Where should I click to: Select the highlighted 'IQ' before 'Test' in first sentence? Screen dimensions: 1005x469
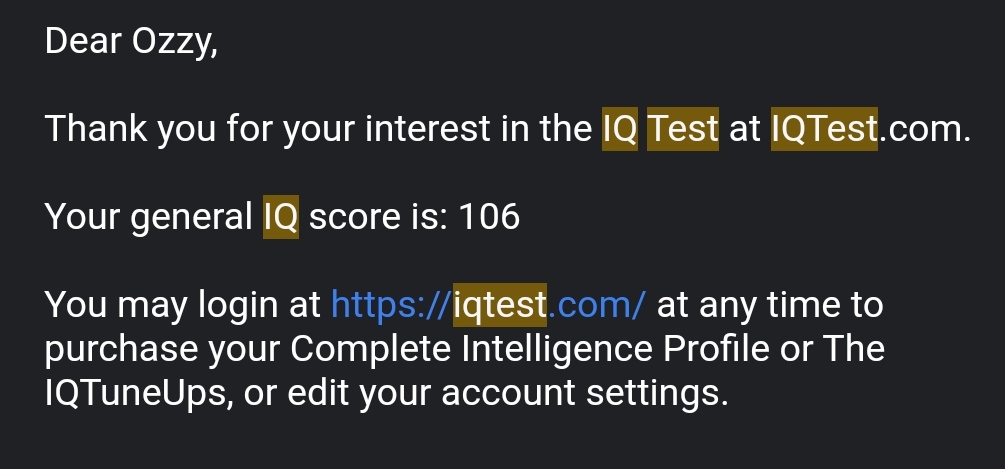tap(620, 129)
